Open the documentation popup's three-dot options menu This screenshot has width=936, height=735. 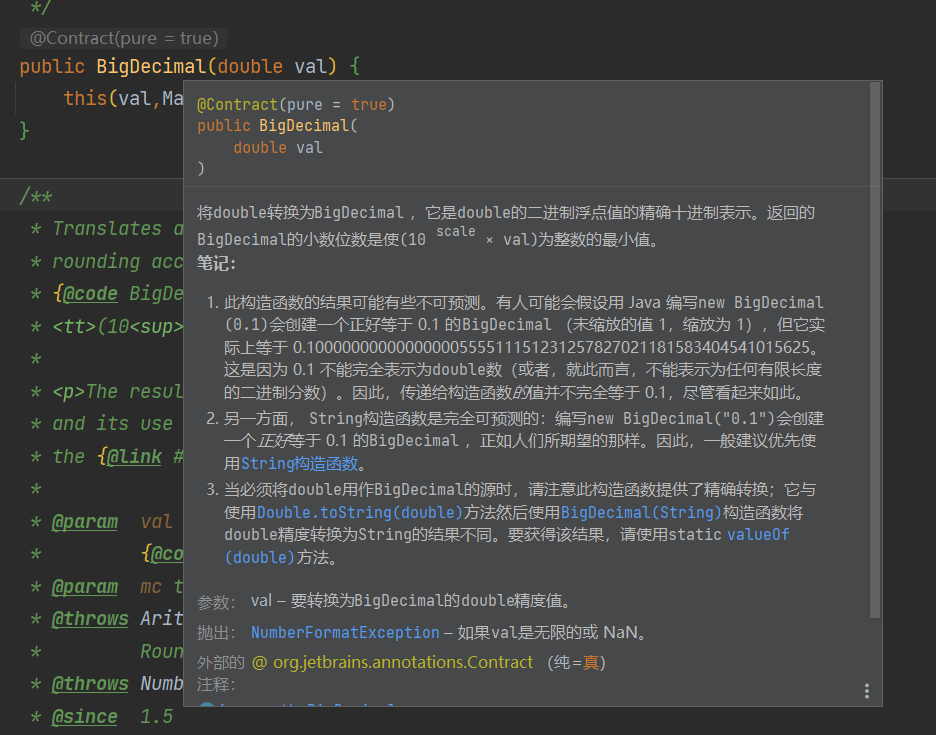(867, 691)
